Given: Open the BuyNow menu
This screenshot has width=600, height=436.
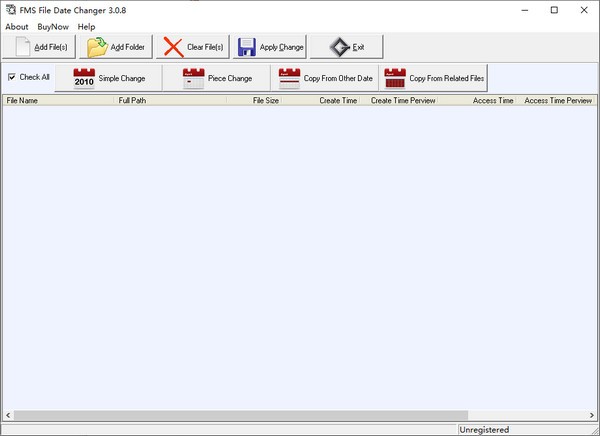Looking at the screenshot, I should [x=53, y=26].
